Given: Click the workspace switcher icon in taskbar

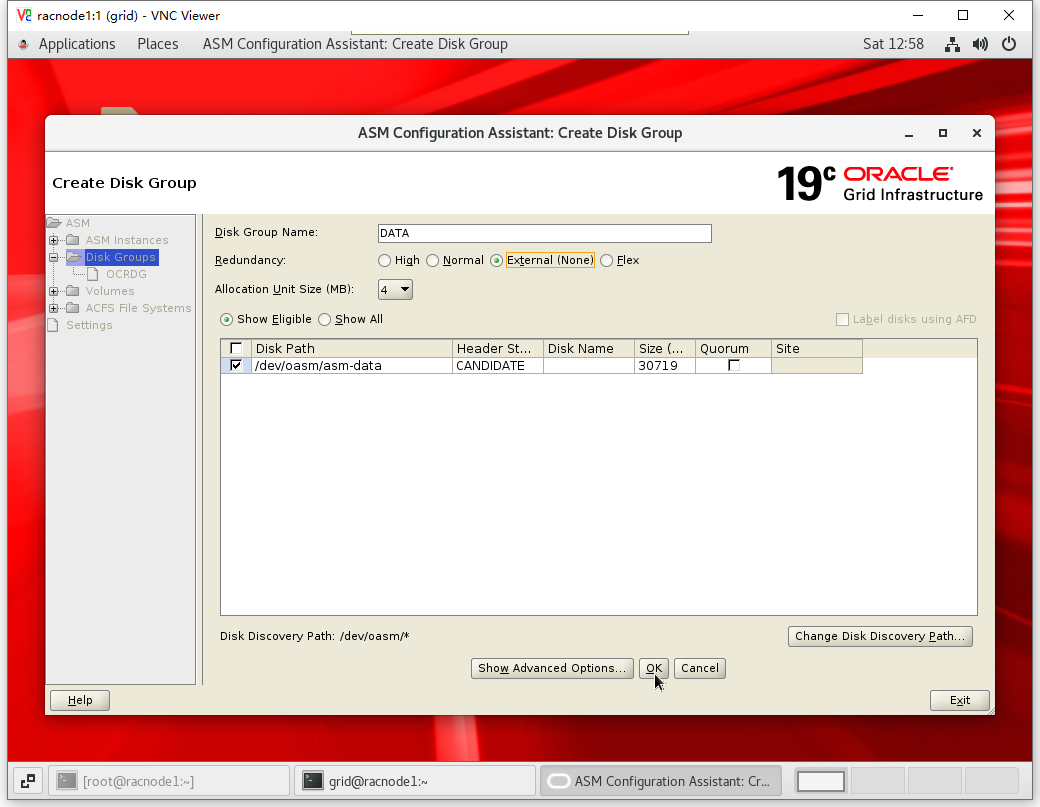Looking at the screenshot, I should tap(28, 781).
